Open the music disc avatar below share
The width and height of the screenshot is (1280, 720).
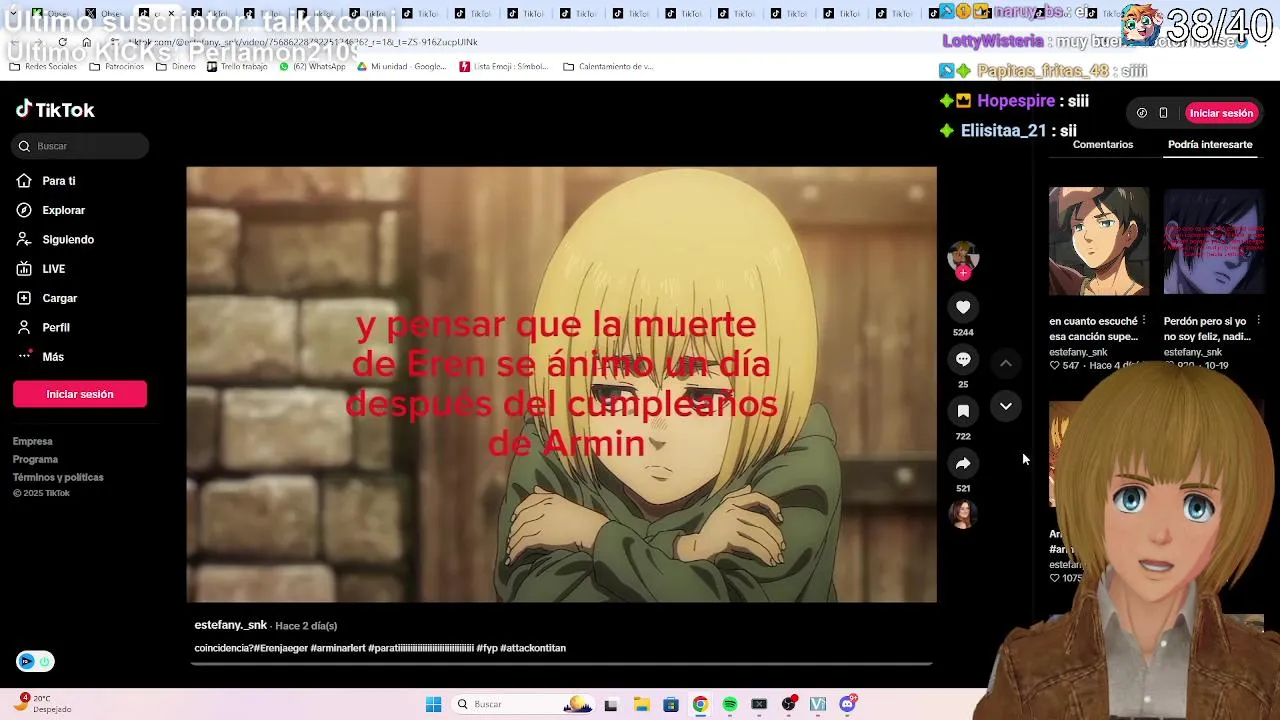click(963, 514)
